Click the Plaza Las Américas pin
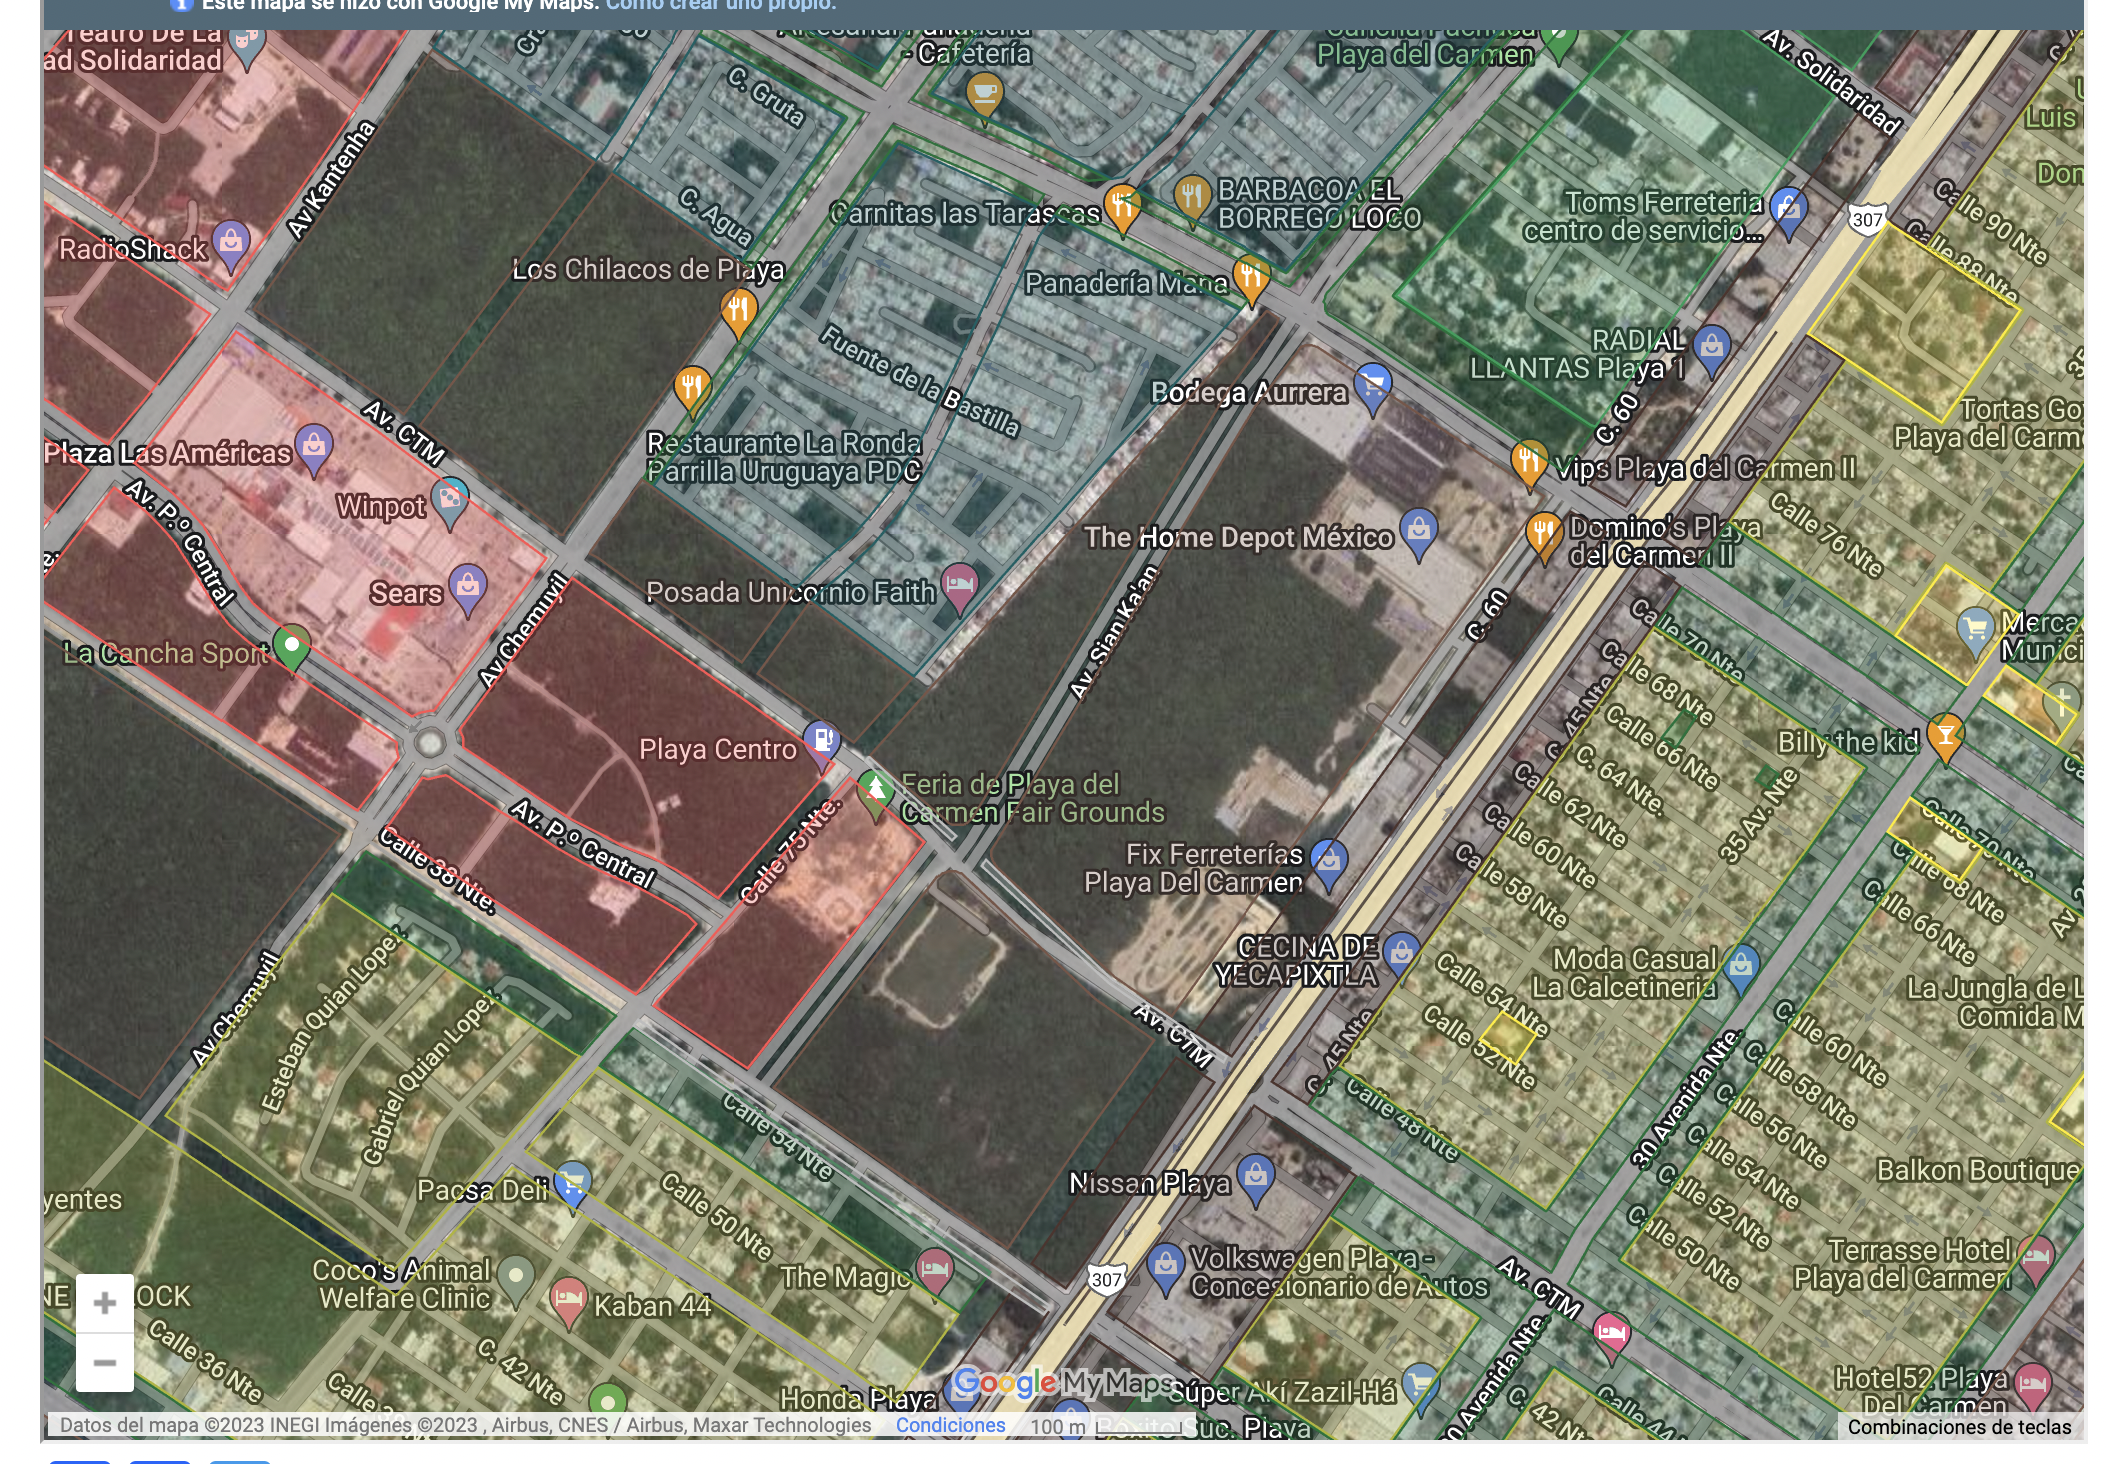This screenshot has width=2106, height=1464. click(313, 444)
